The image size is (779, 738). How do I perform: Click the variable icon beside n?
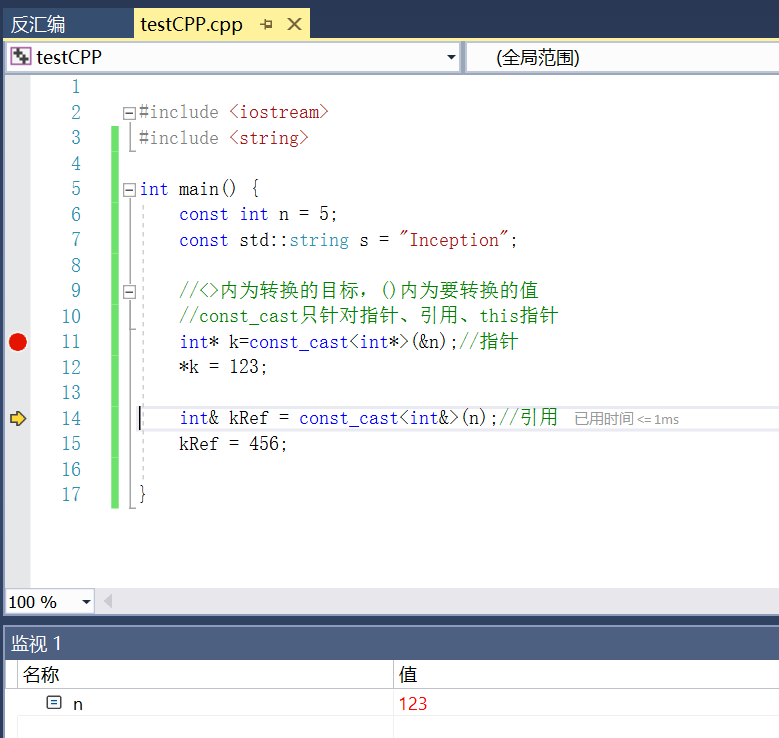[x=54, y=702]
